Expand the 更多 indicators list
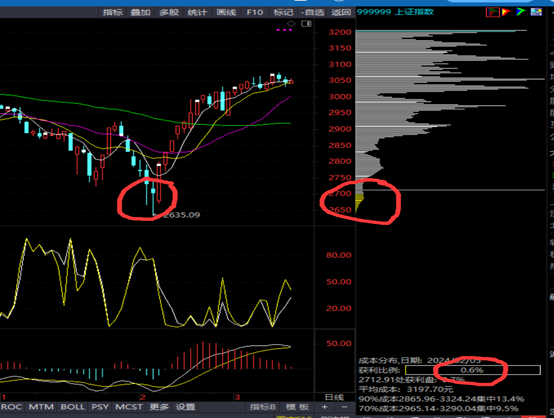 point(159,407)
